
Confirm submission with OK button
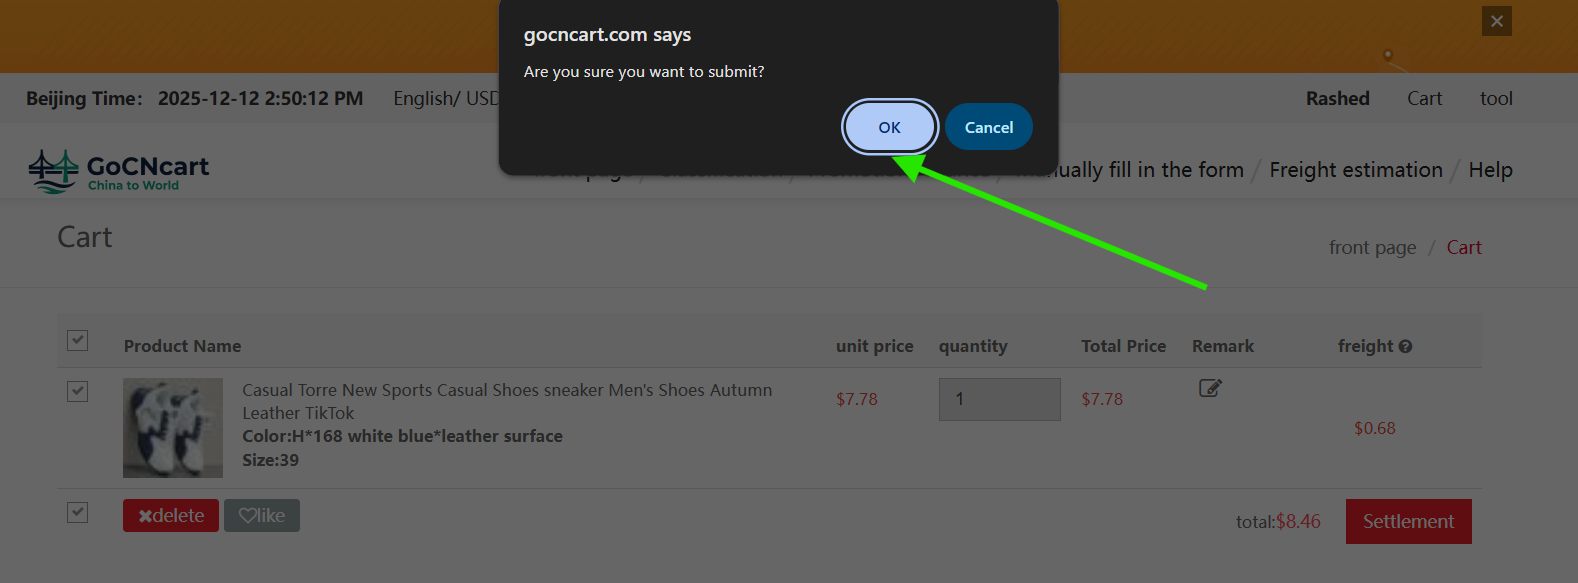point(888,126)
